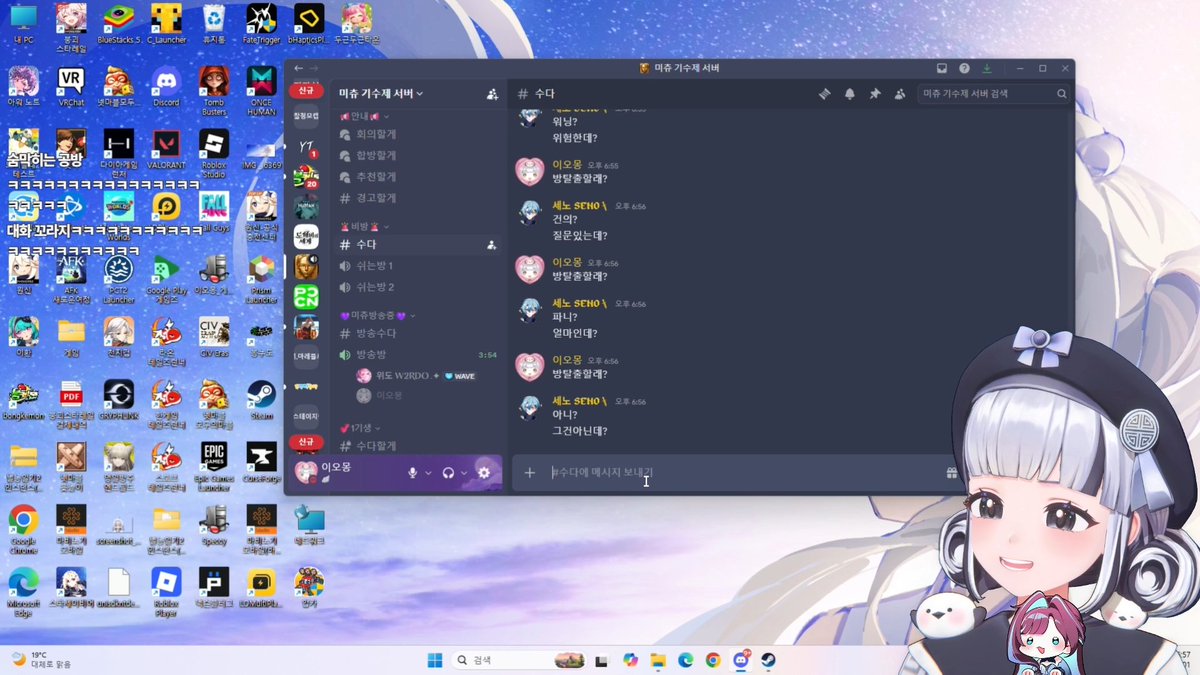Open the Discord icon in the taskbar
The width and height of the screenshot is (1200, 675).
(741, 660)
